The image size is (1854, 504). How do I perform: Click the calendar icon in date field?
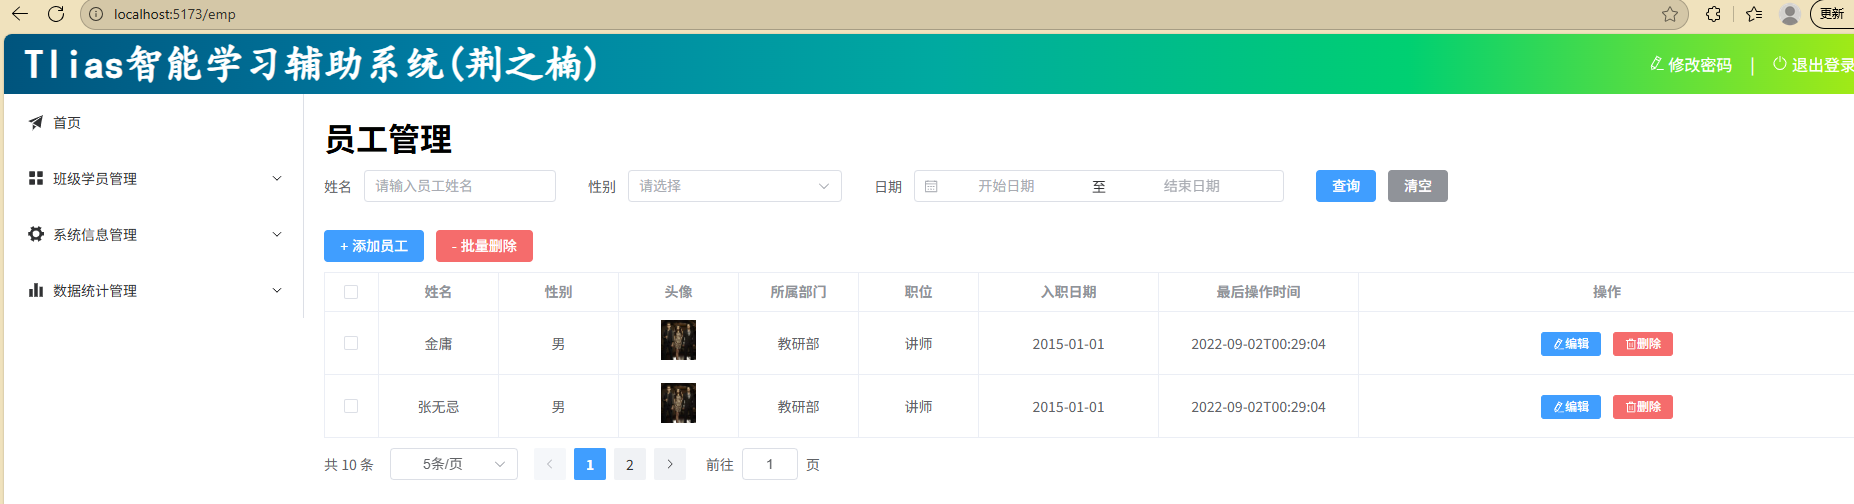[931, 187]
